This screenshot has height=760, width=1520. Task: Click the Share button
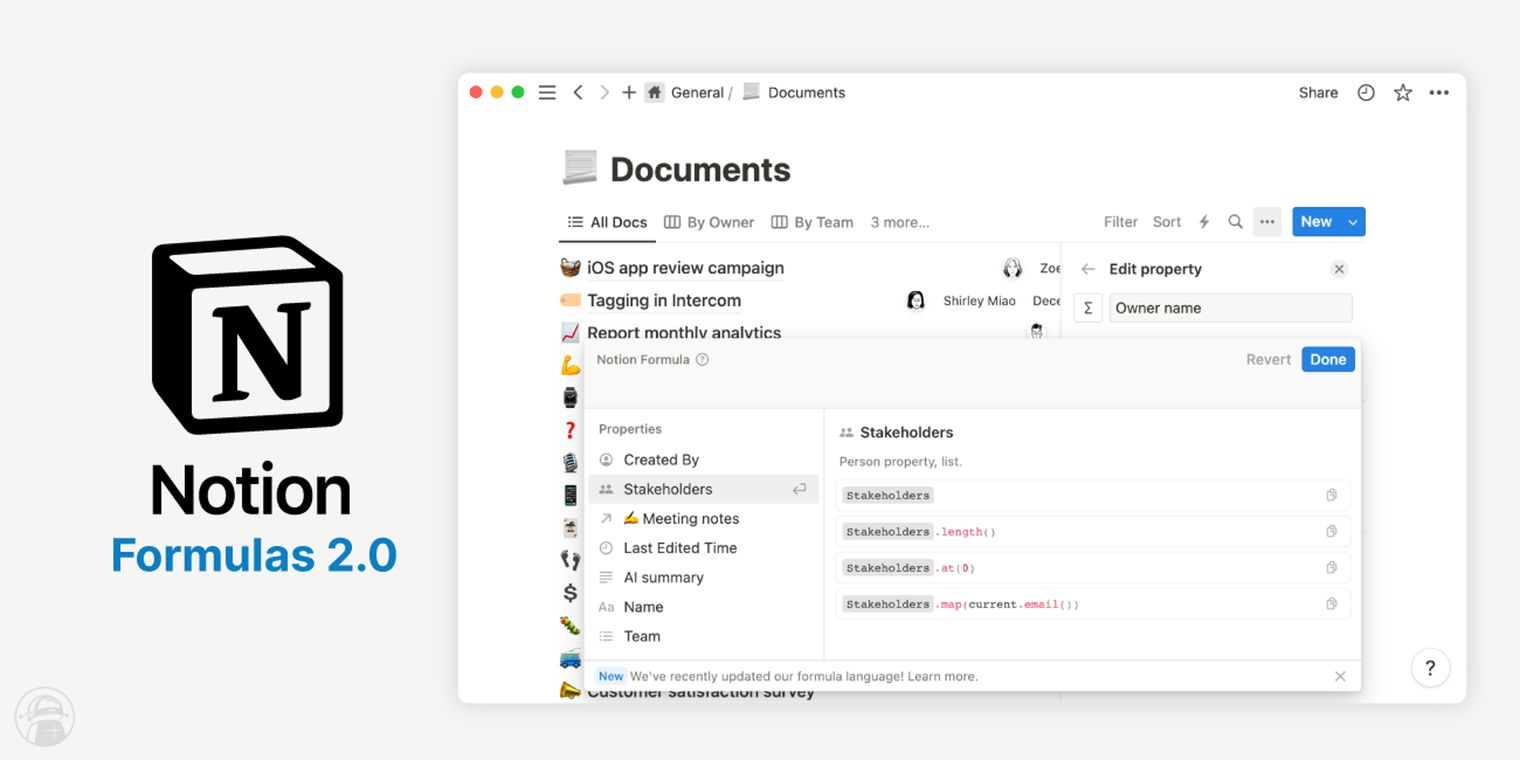click(x=1318, y=92)
